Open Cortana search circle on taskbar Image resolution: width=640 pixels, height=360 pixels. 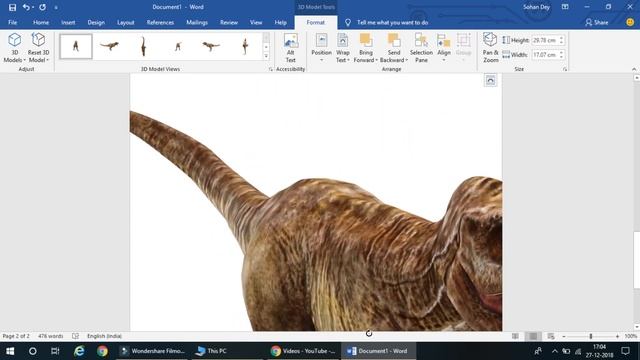pos(33,351)
